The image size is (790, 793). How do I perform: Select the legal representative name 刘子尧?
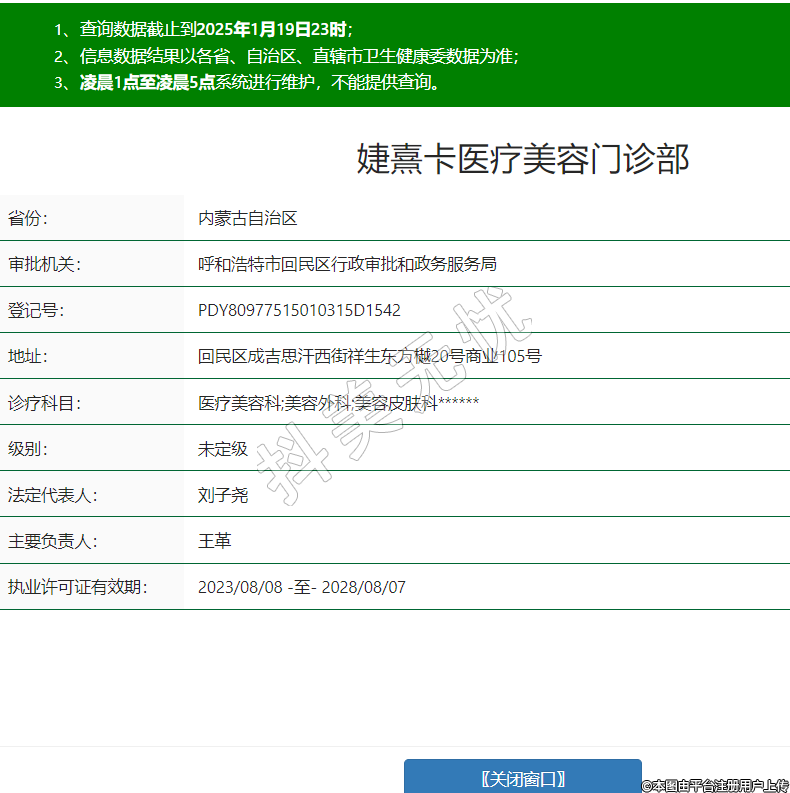(222, 495)
